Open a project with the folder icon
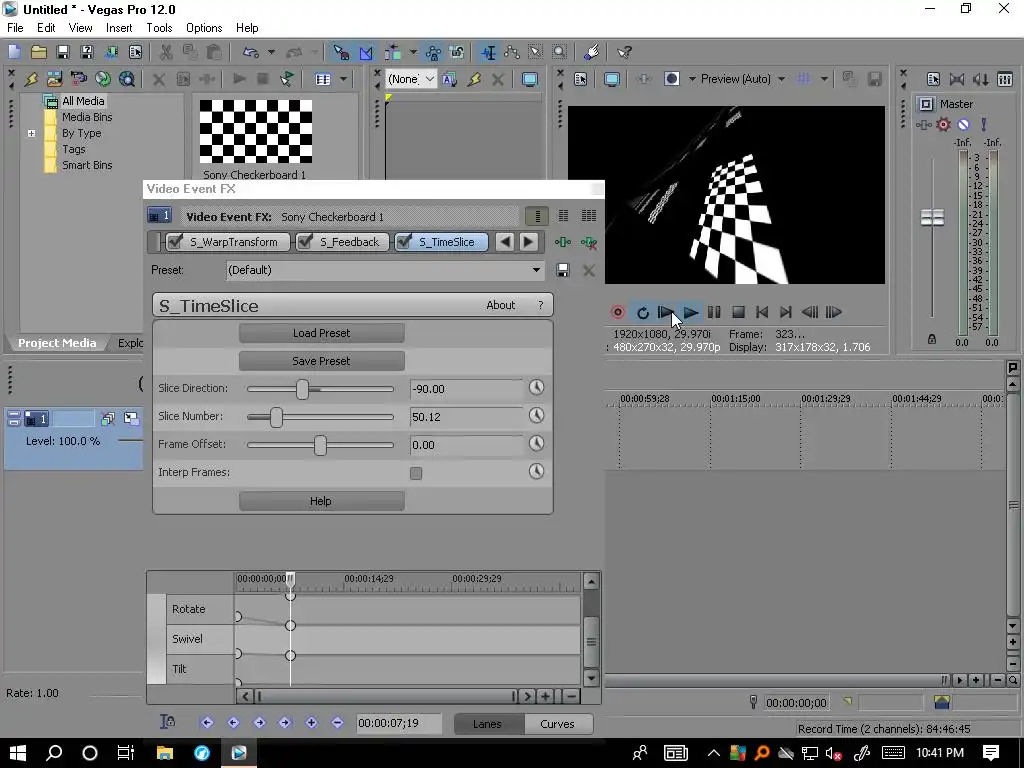This screenshot has width=1024, height=768. [x=39, y=52]
